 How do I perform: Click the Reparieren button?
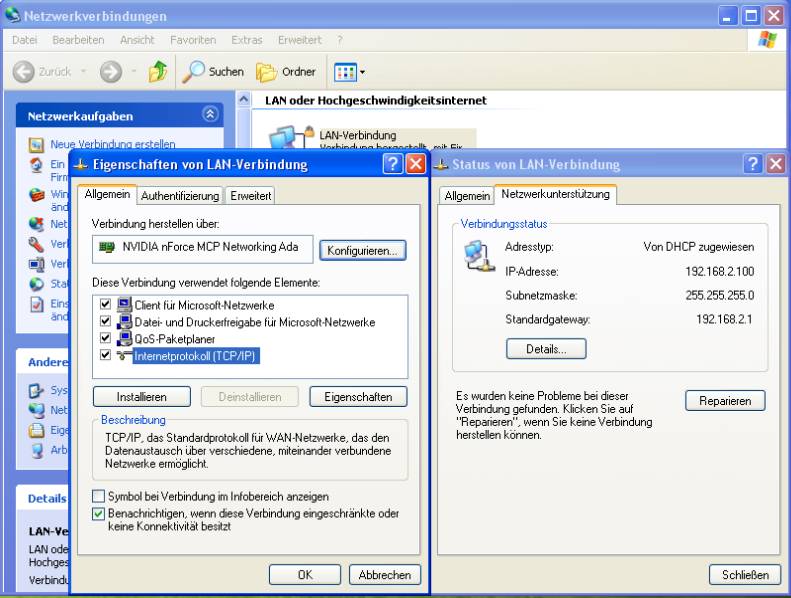click(724, 401)
